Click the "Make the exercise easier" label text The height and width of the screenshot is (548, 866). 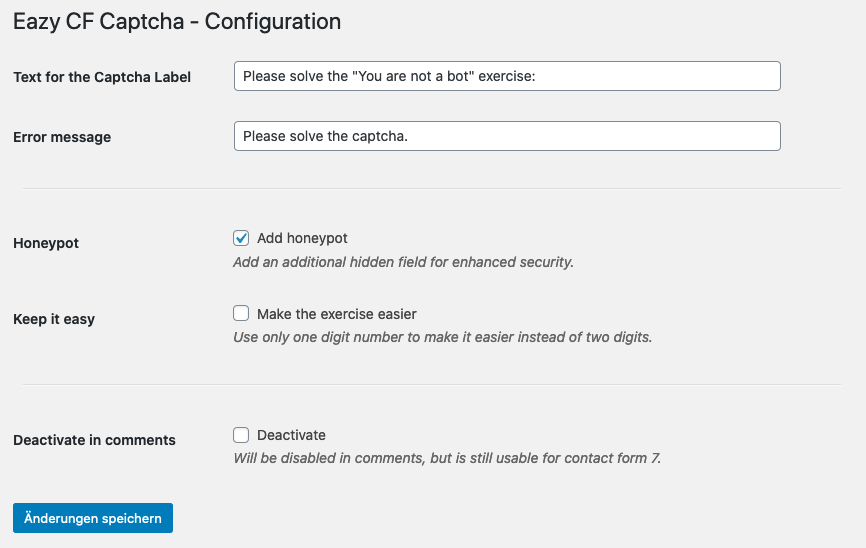pos(336,314)
